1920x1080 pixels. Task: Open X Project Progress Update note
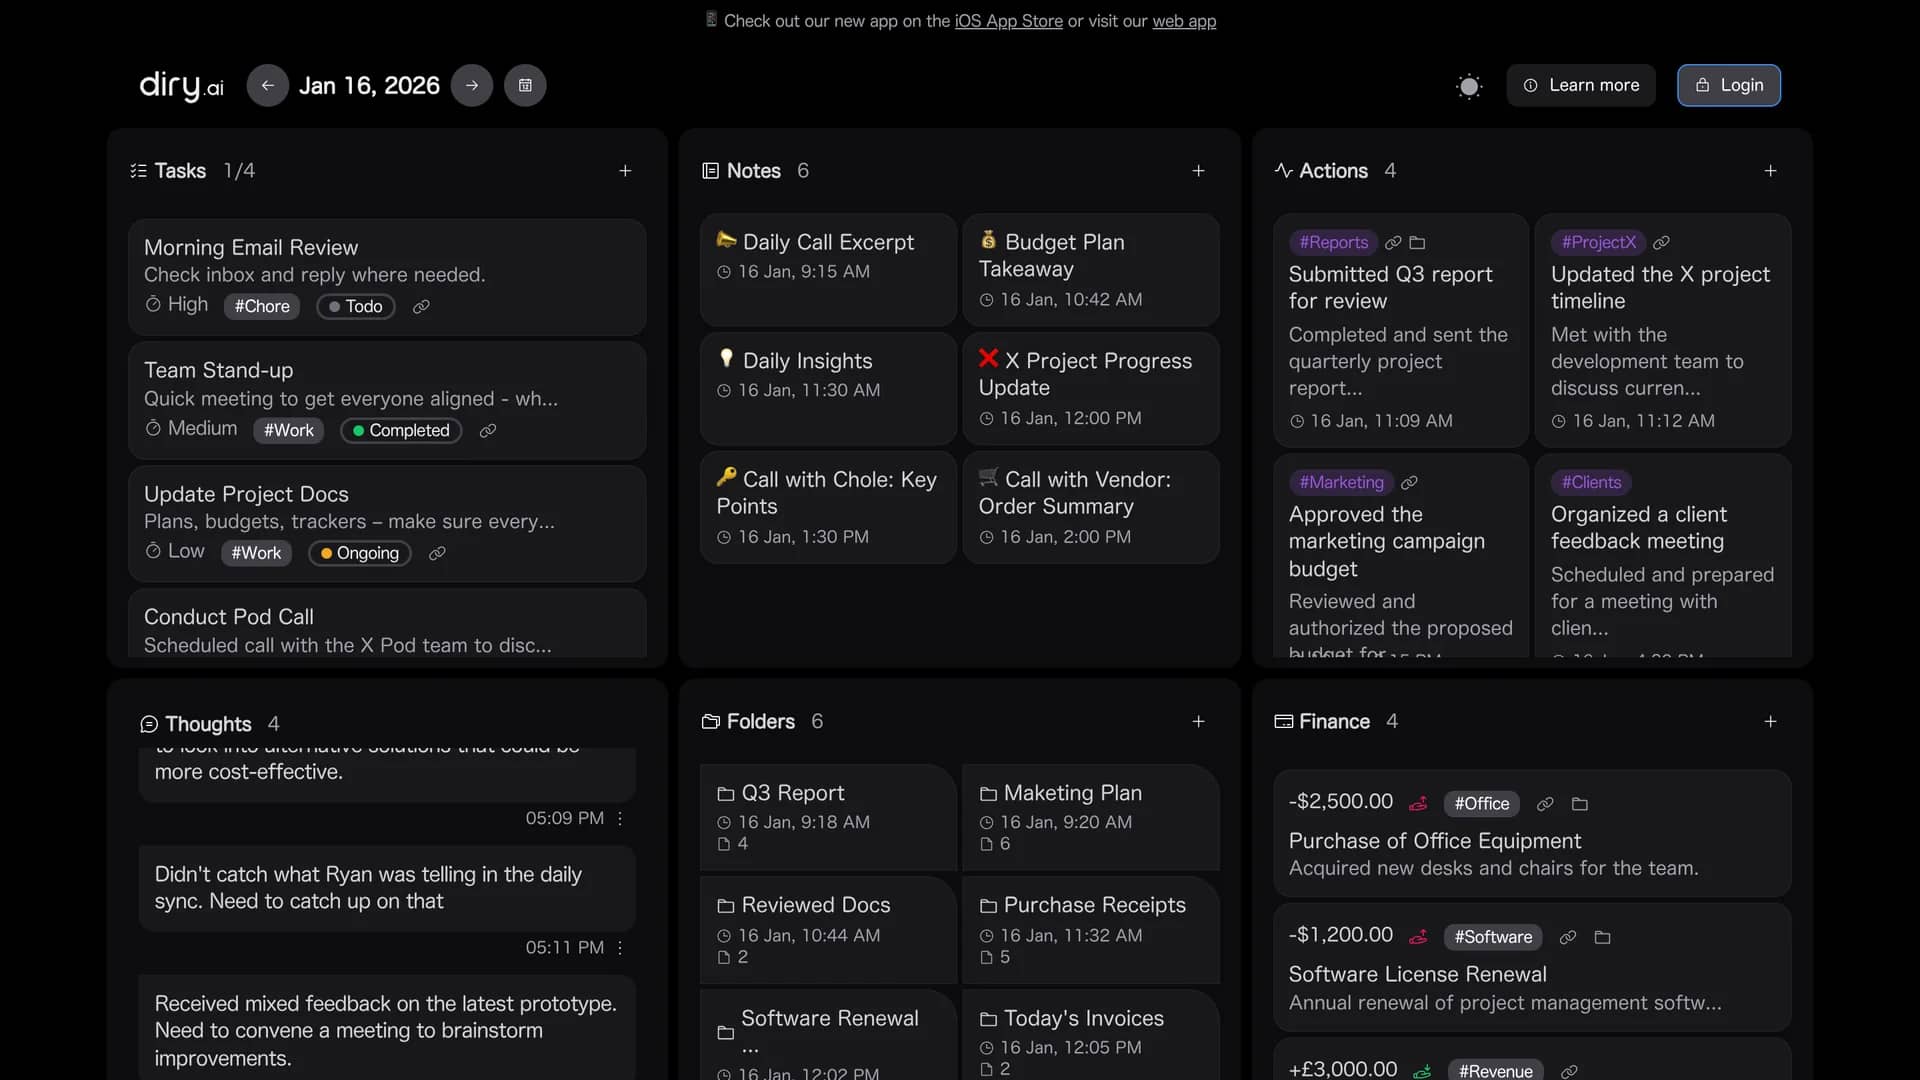click(1091, 388)
